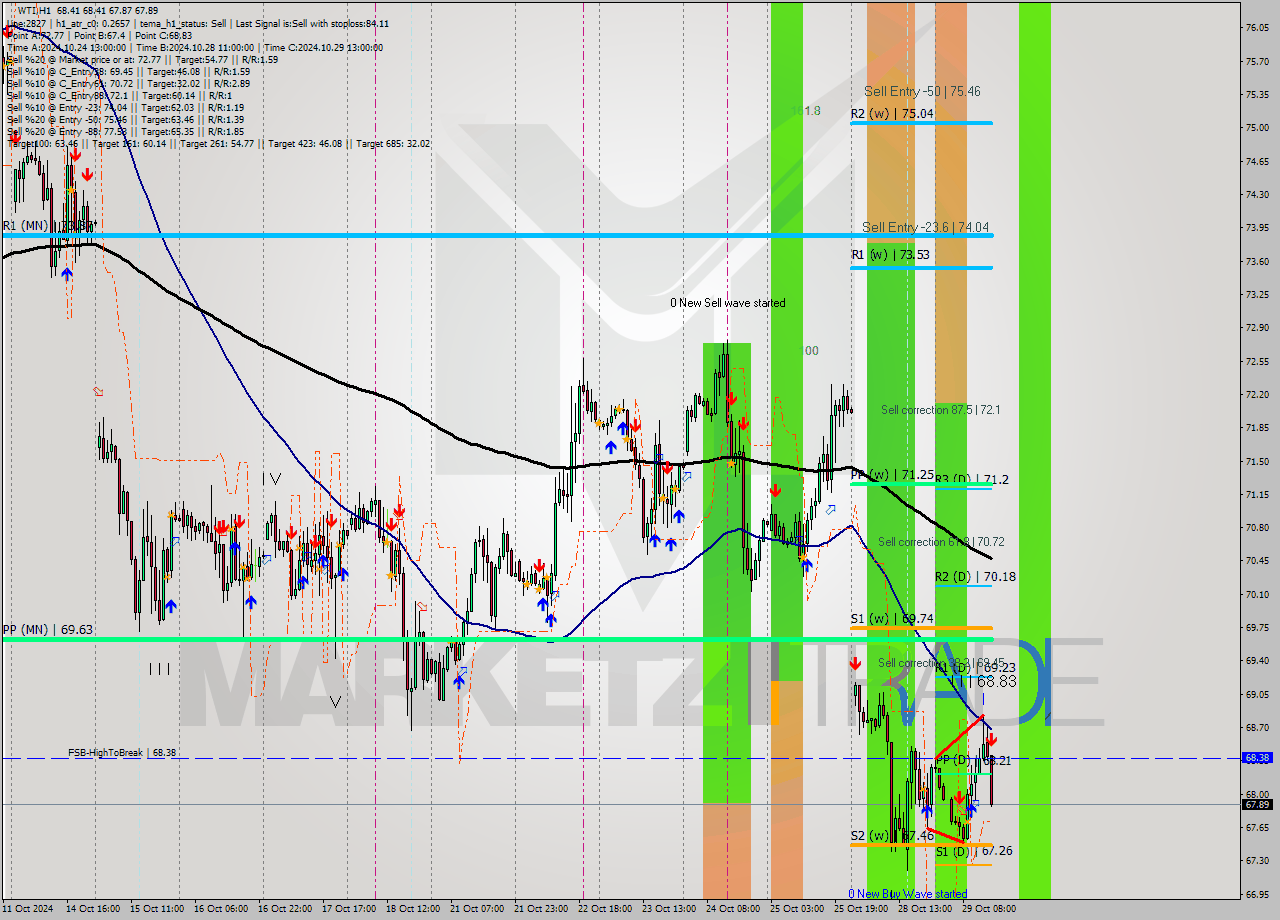Click the 'S1 (w) | 69.74' label
Screen dimensions: 1280x920
(892, 619)
